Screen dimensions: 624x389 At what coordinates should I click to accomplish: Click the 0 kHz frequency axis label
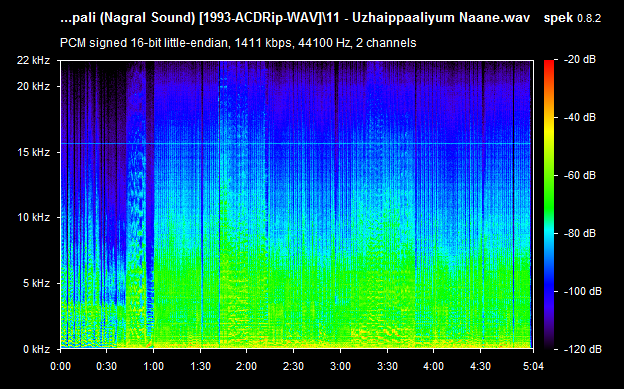click(36, 349)
